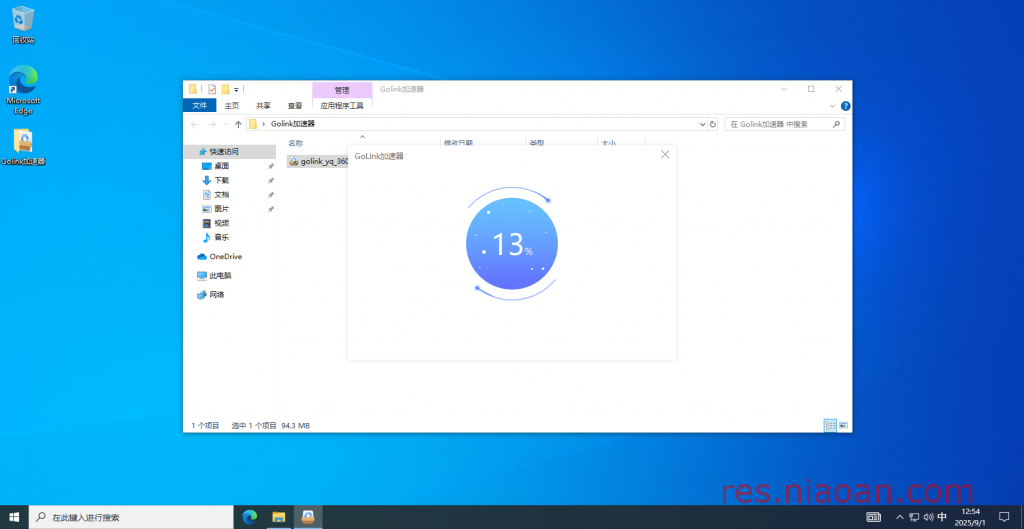Open the 应用程序工具 ribbon tab
This screenshot has height=529, width=1024.
point(342,105)
